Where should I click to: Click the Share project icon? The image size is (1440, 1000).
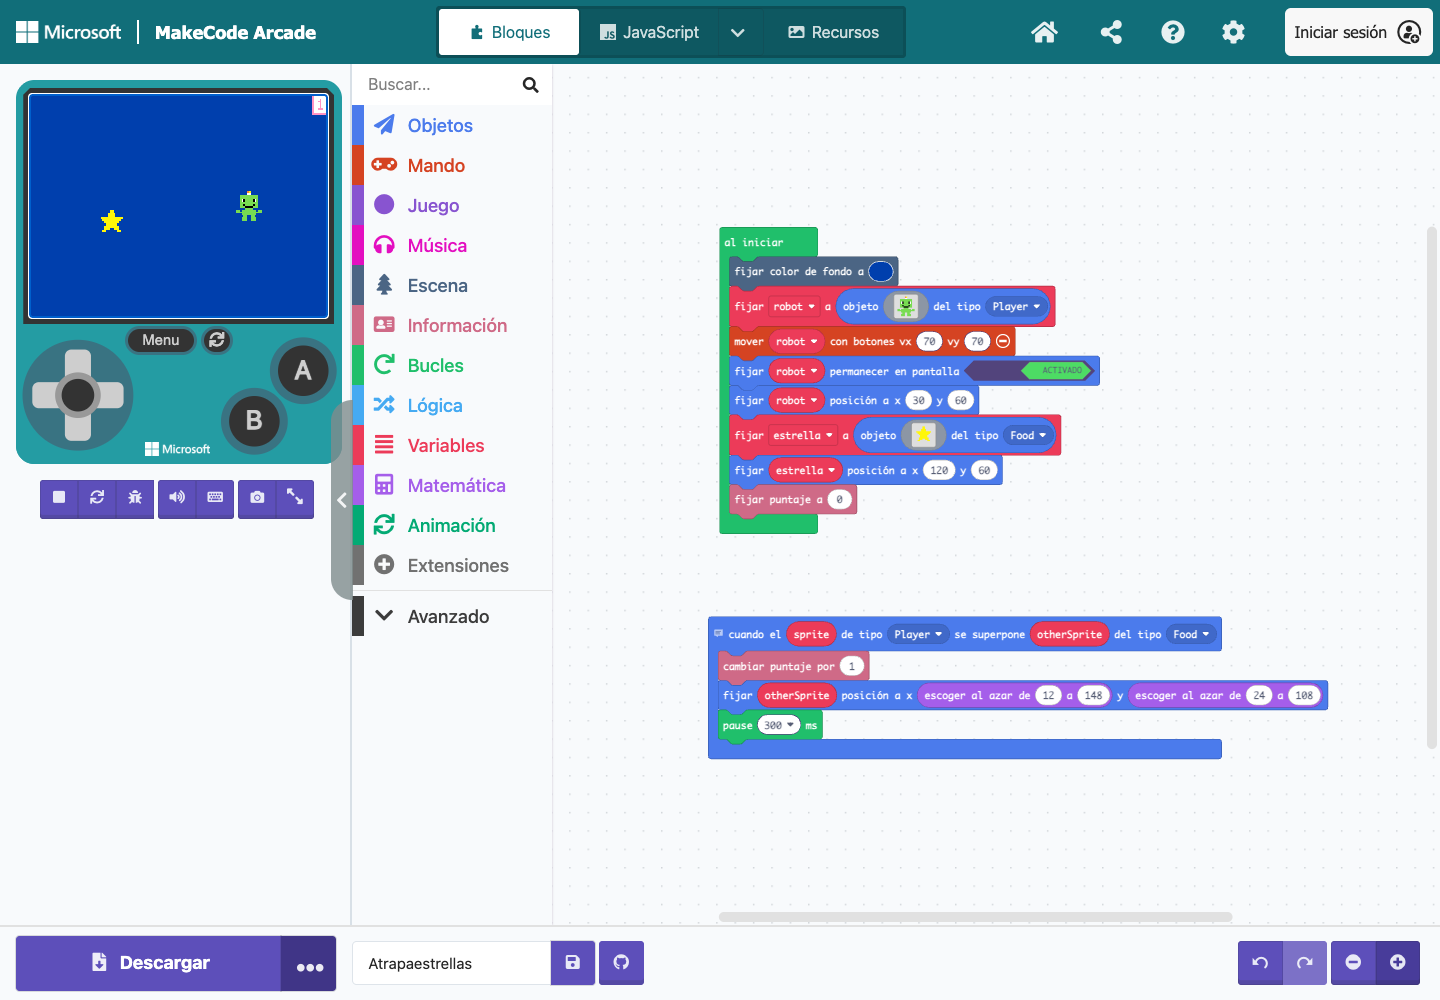coord(1111,32)
